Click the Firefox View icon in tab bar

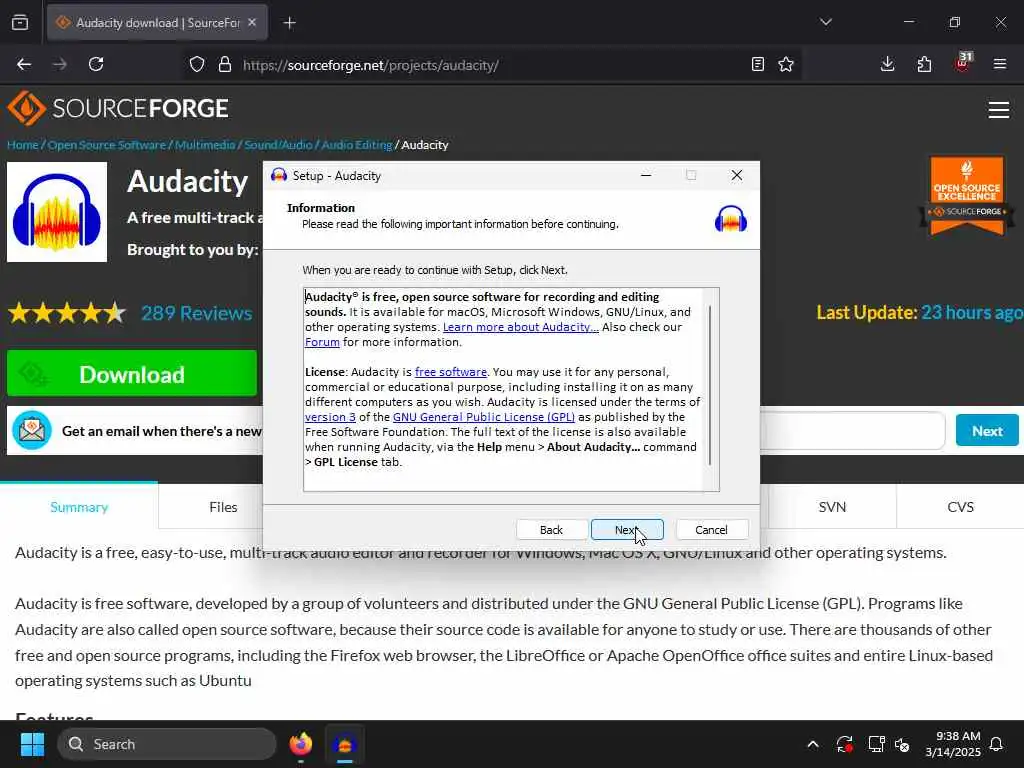(20, 22)
